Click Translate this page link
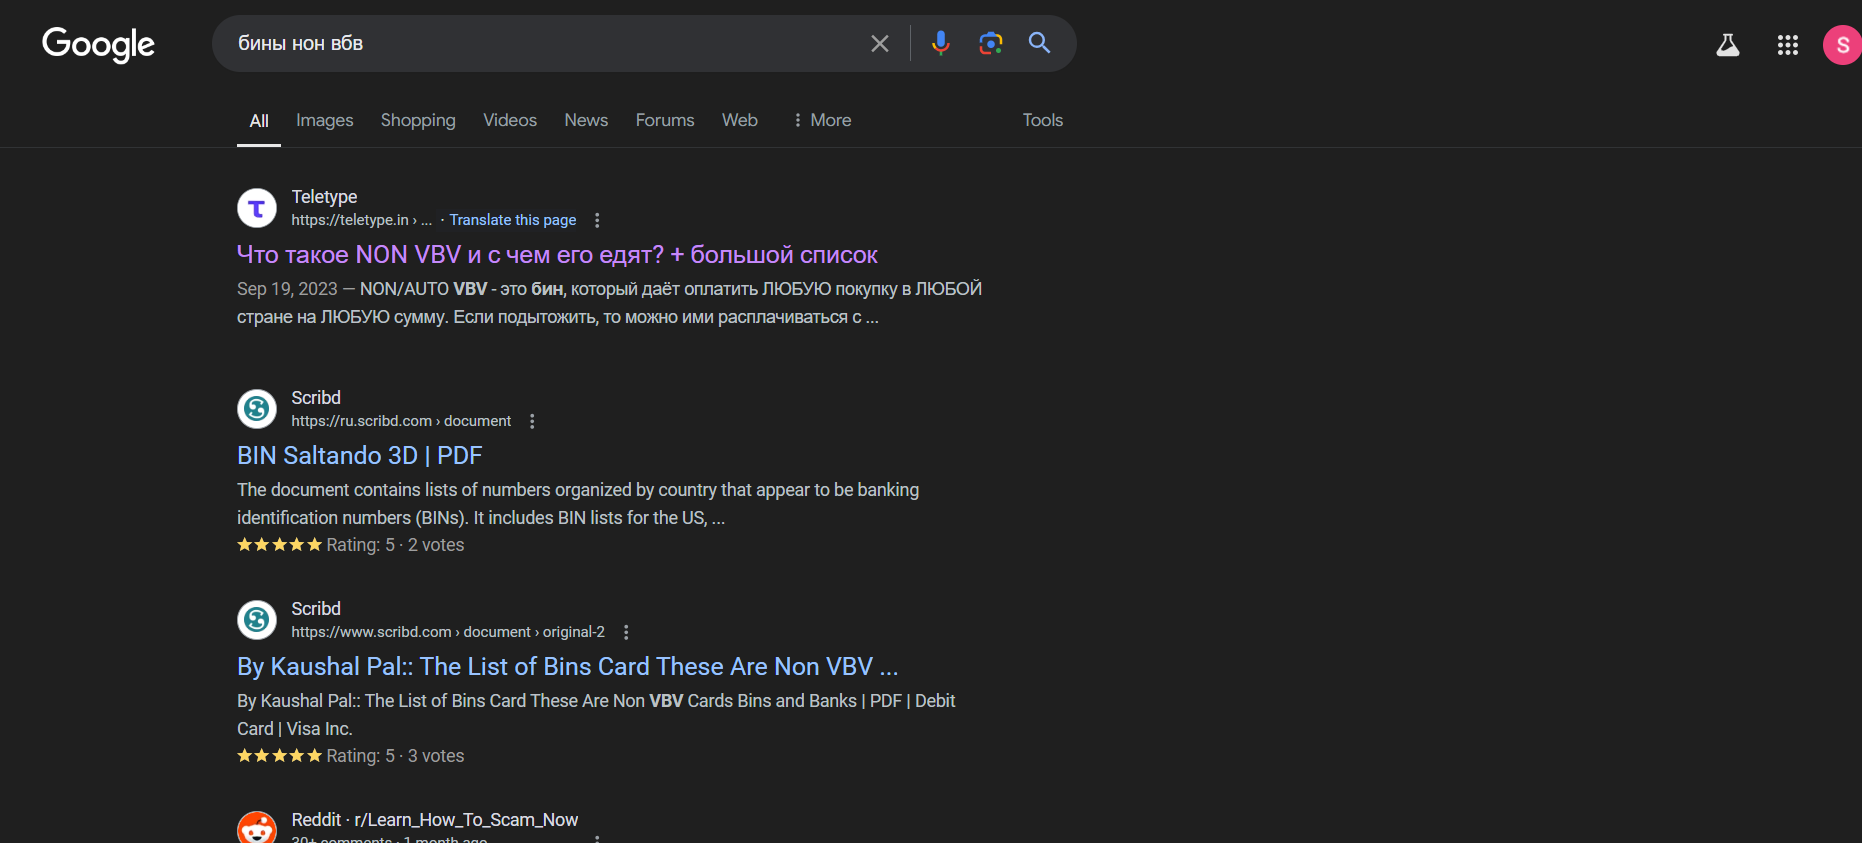Image resolution: width=1862 pixels, height=843 pixels. pos(513,220)
